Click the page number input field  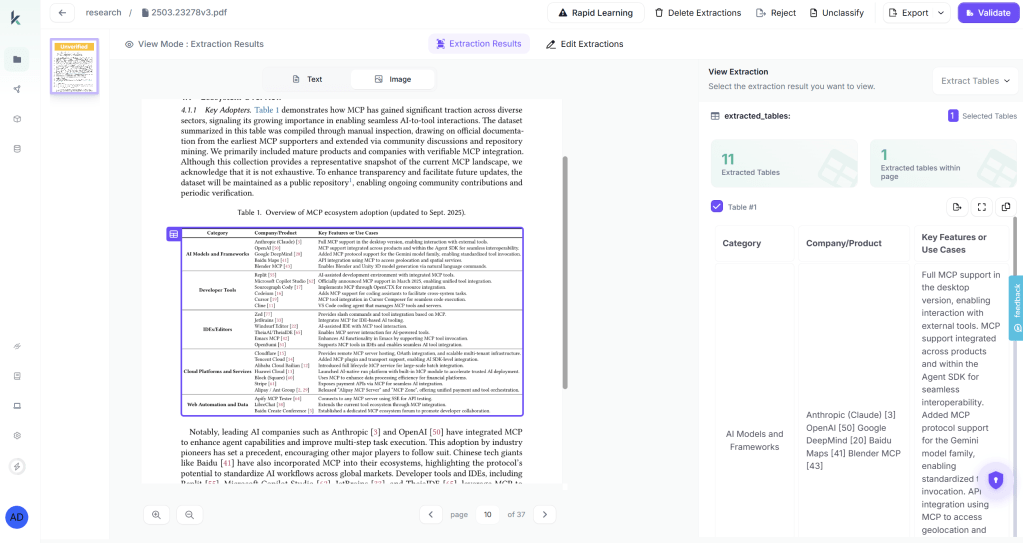pyautogui.click(x=487, y=514)
